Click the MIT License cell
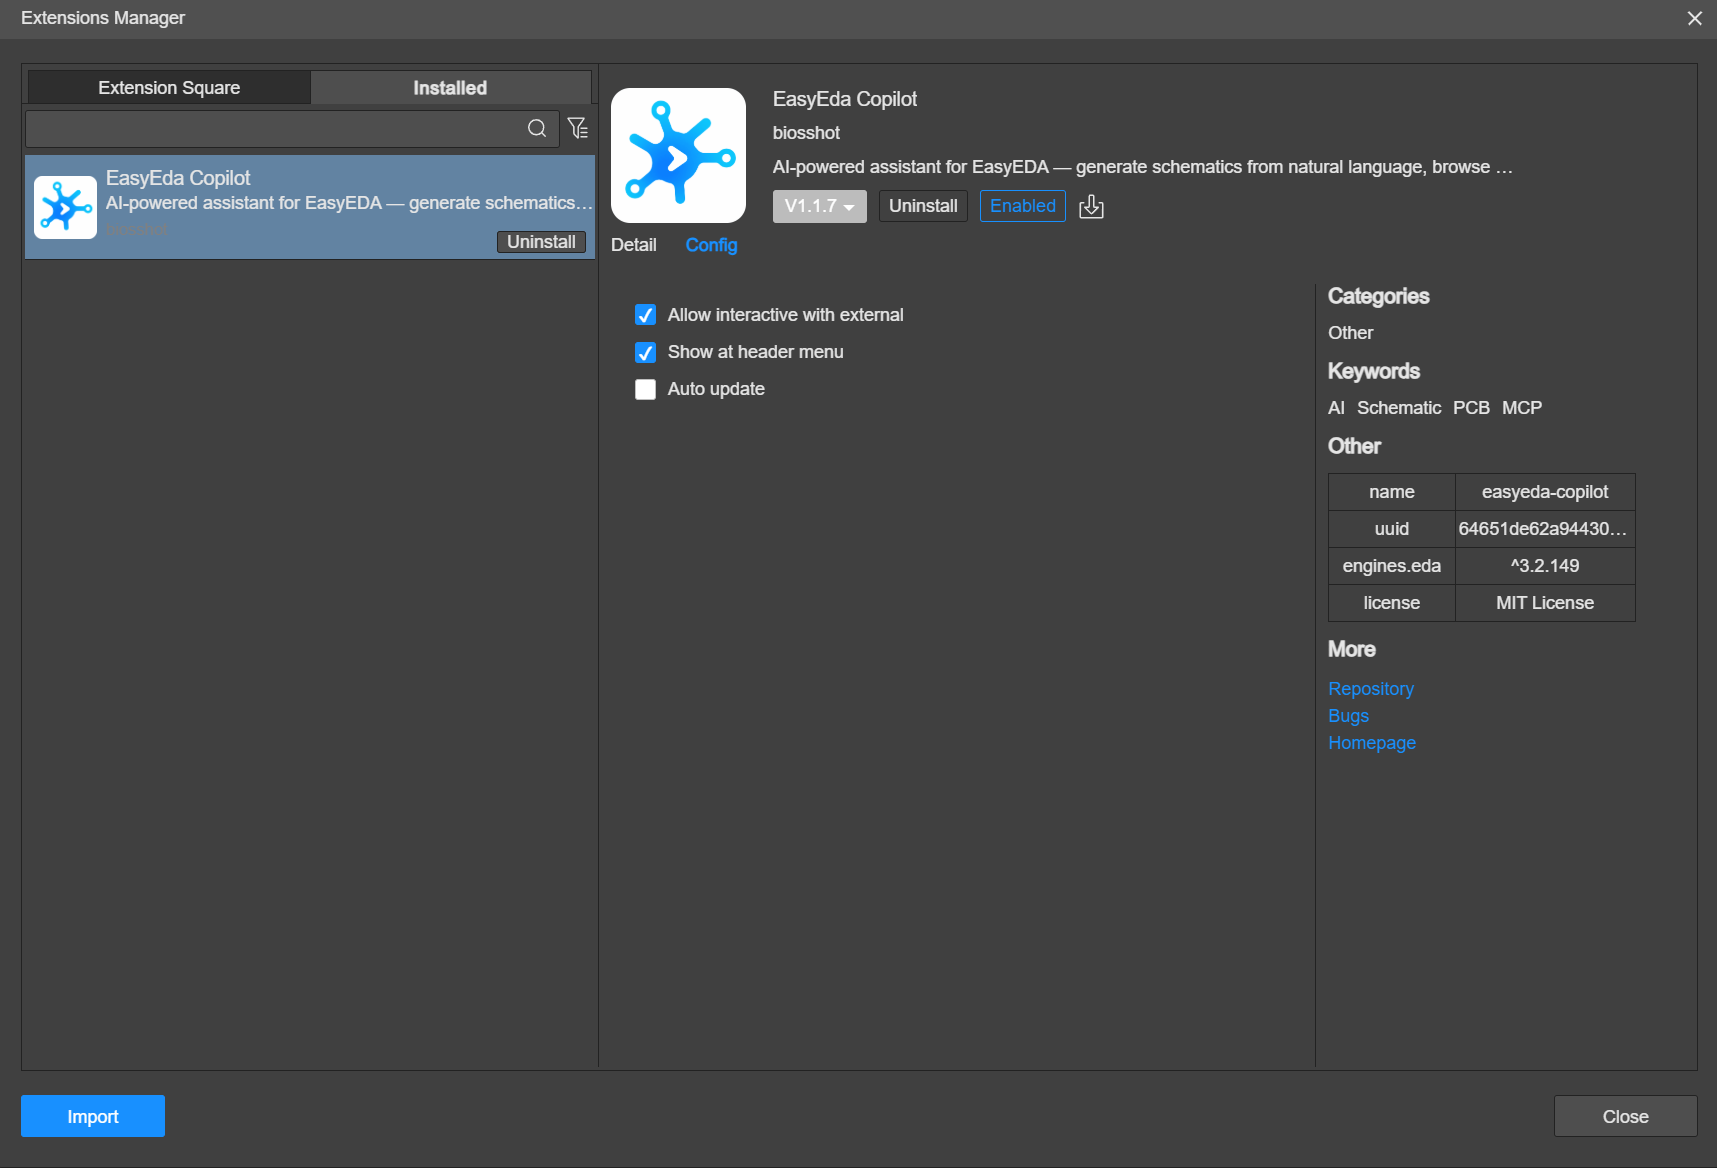 point(1545,603)
